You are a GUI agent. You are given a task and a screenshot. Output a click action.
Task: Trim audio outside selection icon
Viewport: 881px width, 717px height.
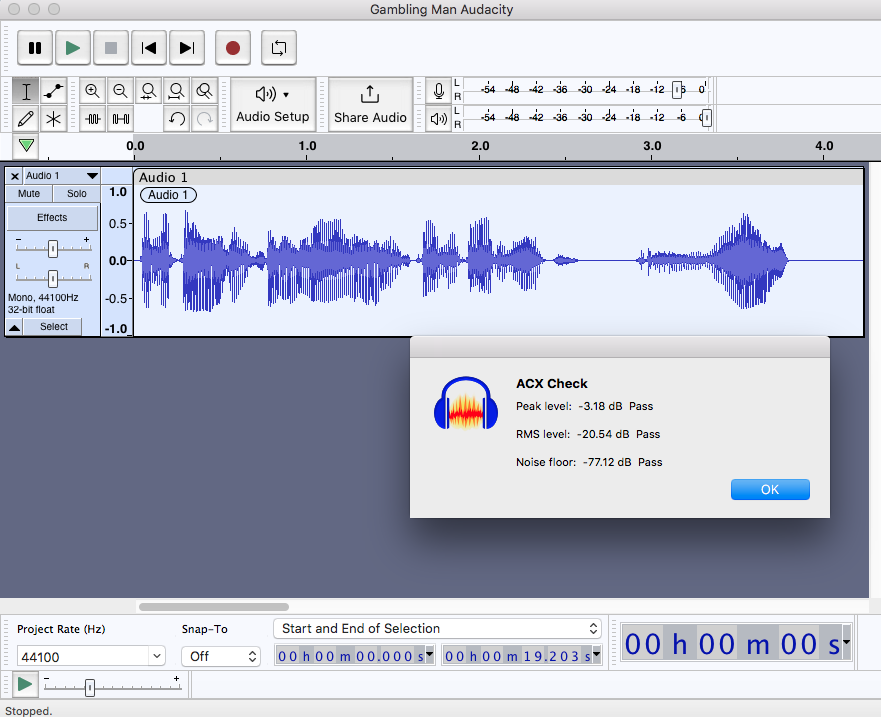point(92,119)
